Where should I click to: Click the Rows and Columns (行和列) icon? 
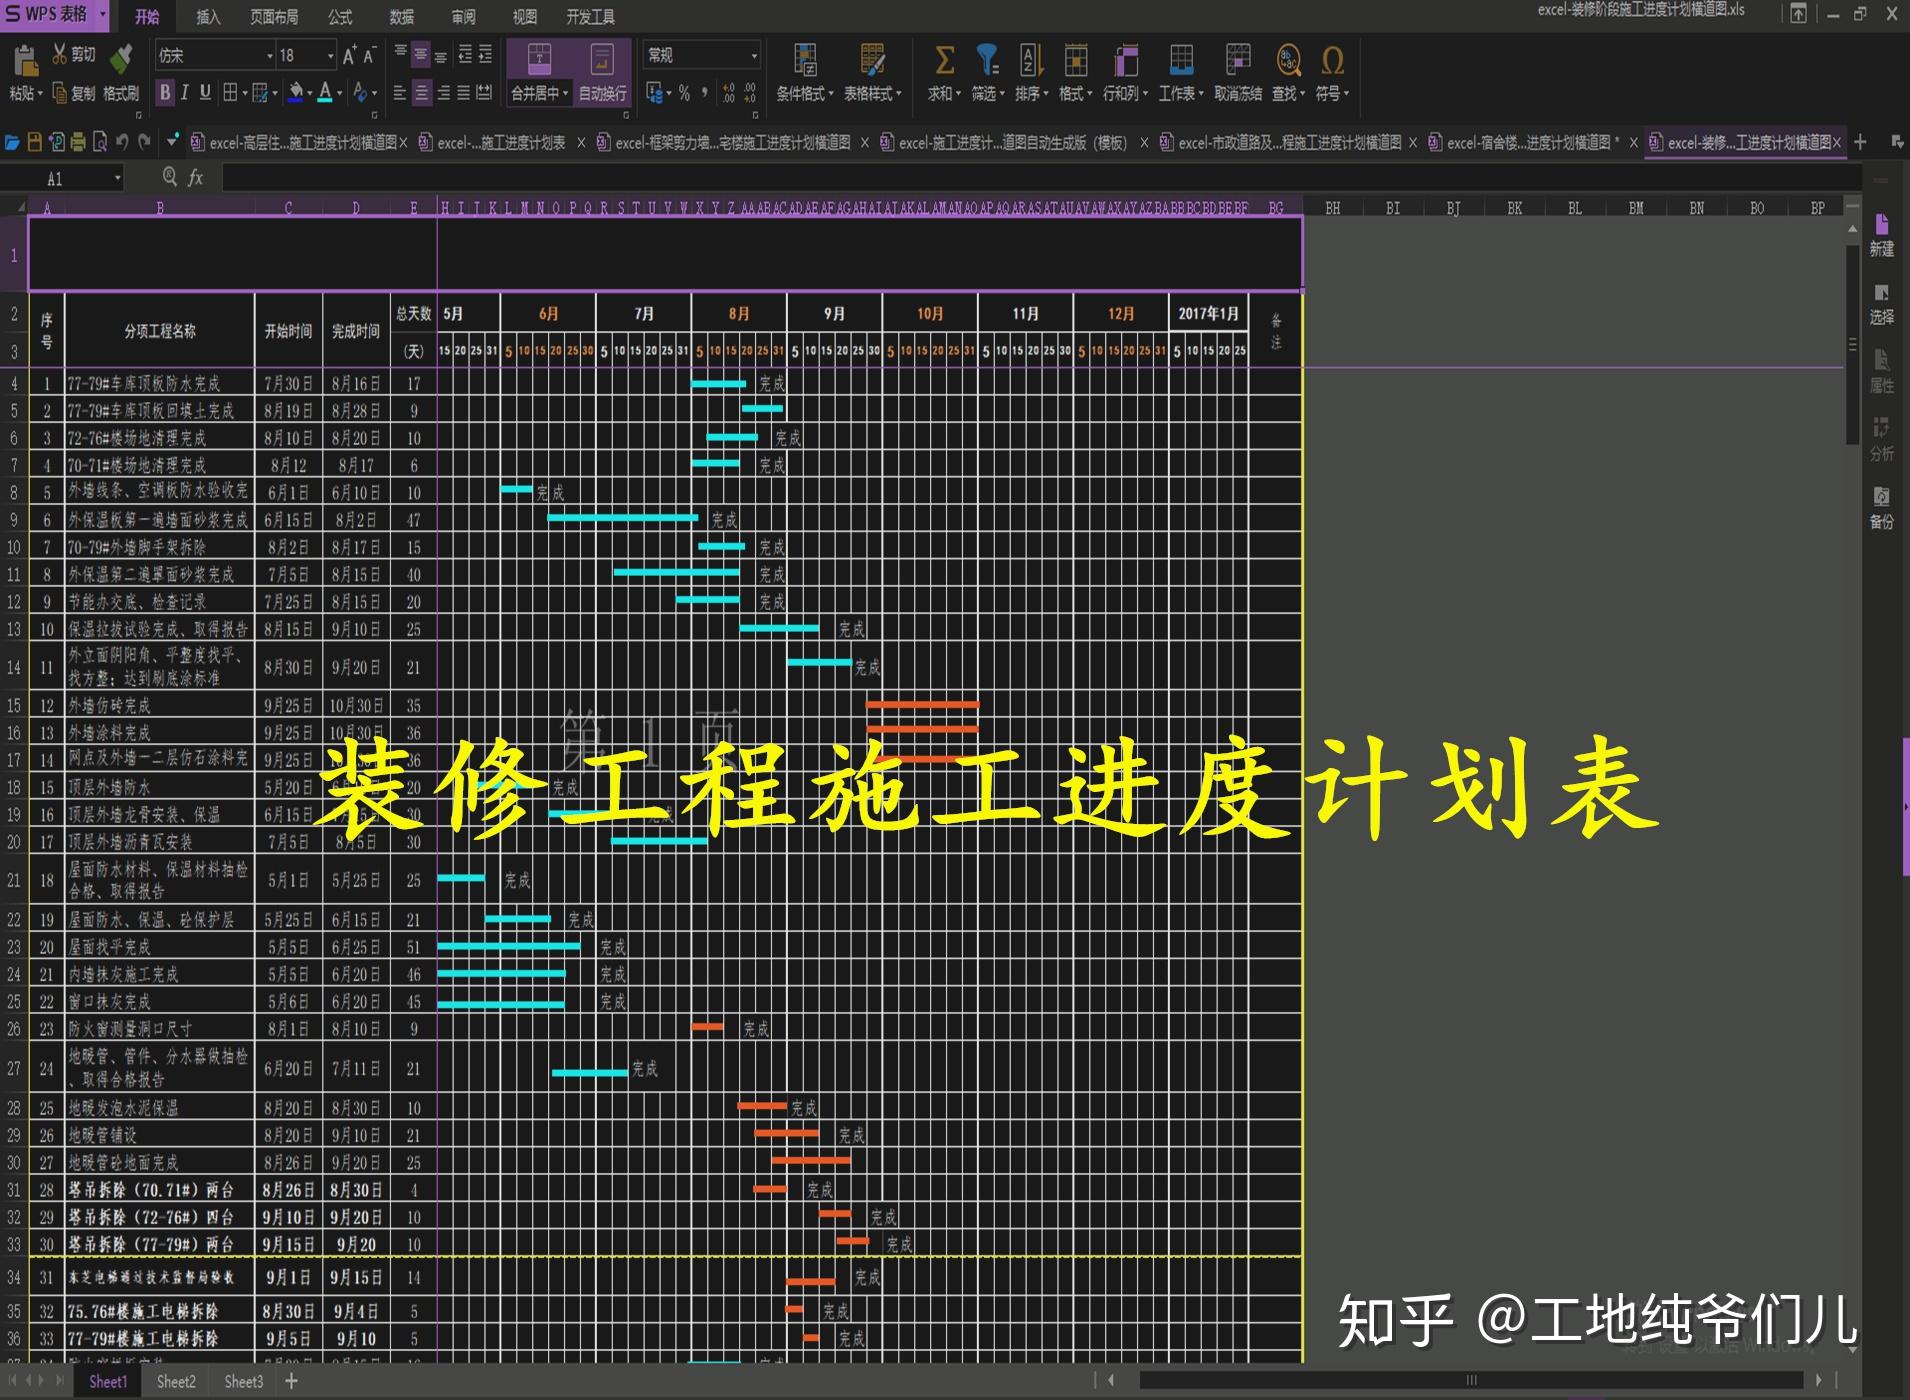coord(1126,60)
